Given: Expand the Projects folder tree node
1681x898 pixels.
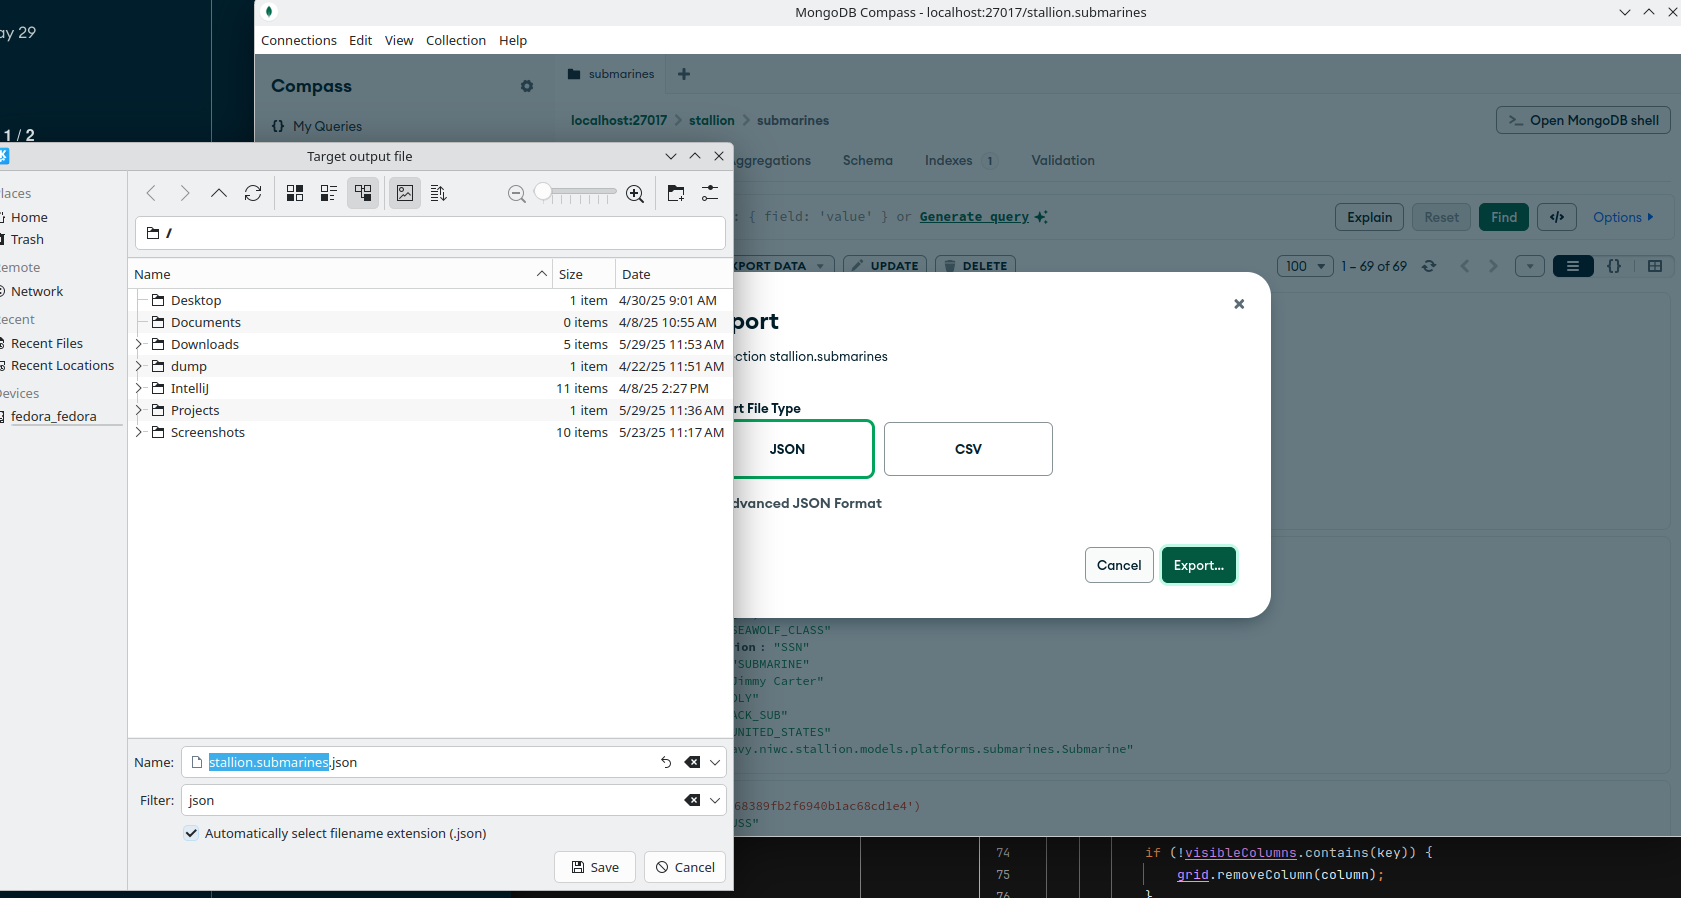Looking at the screenshot, I should click(x=139, y=410).
